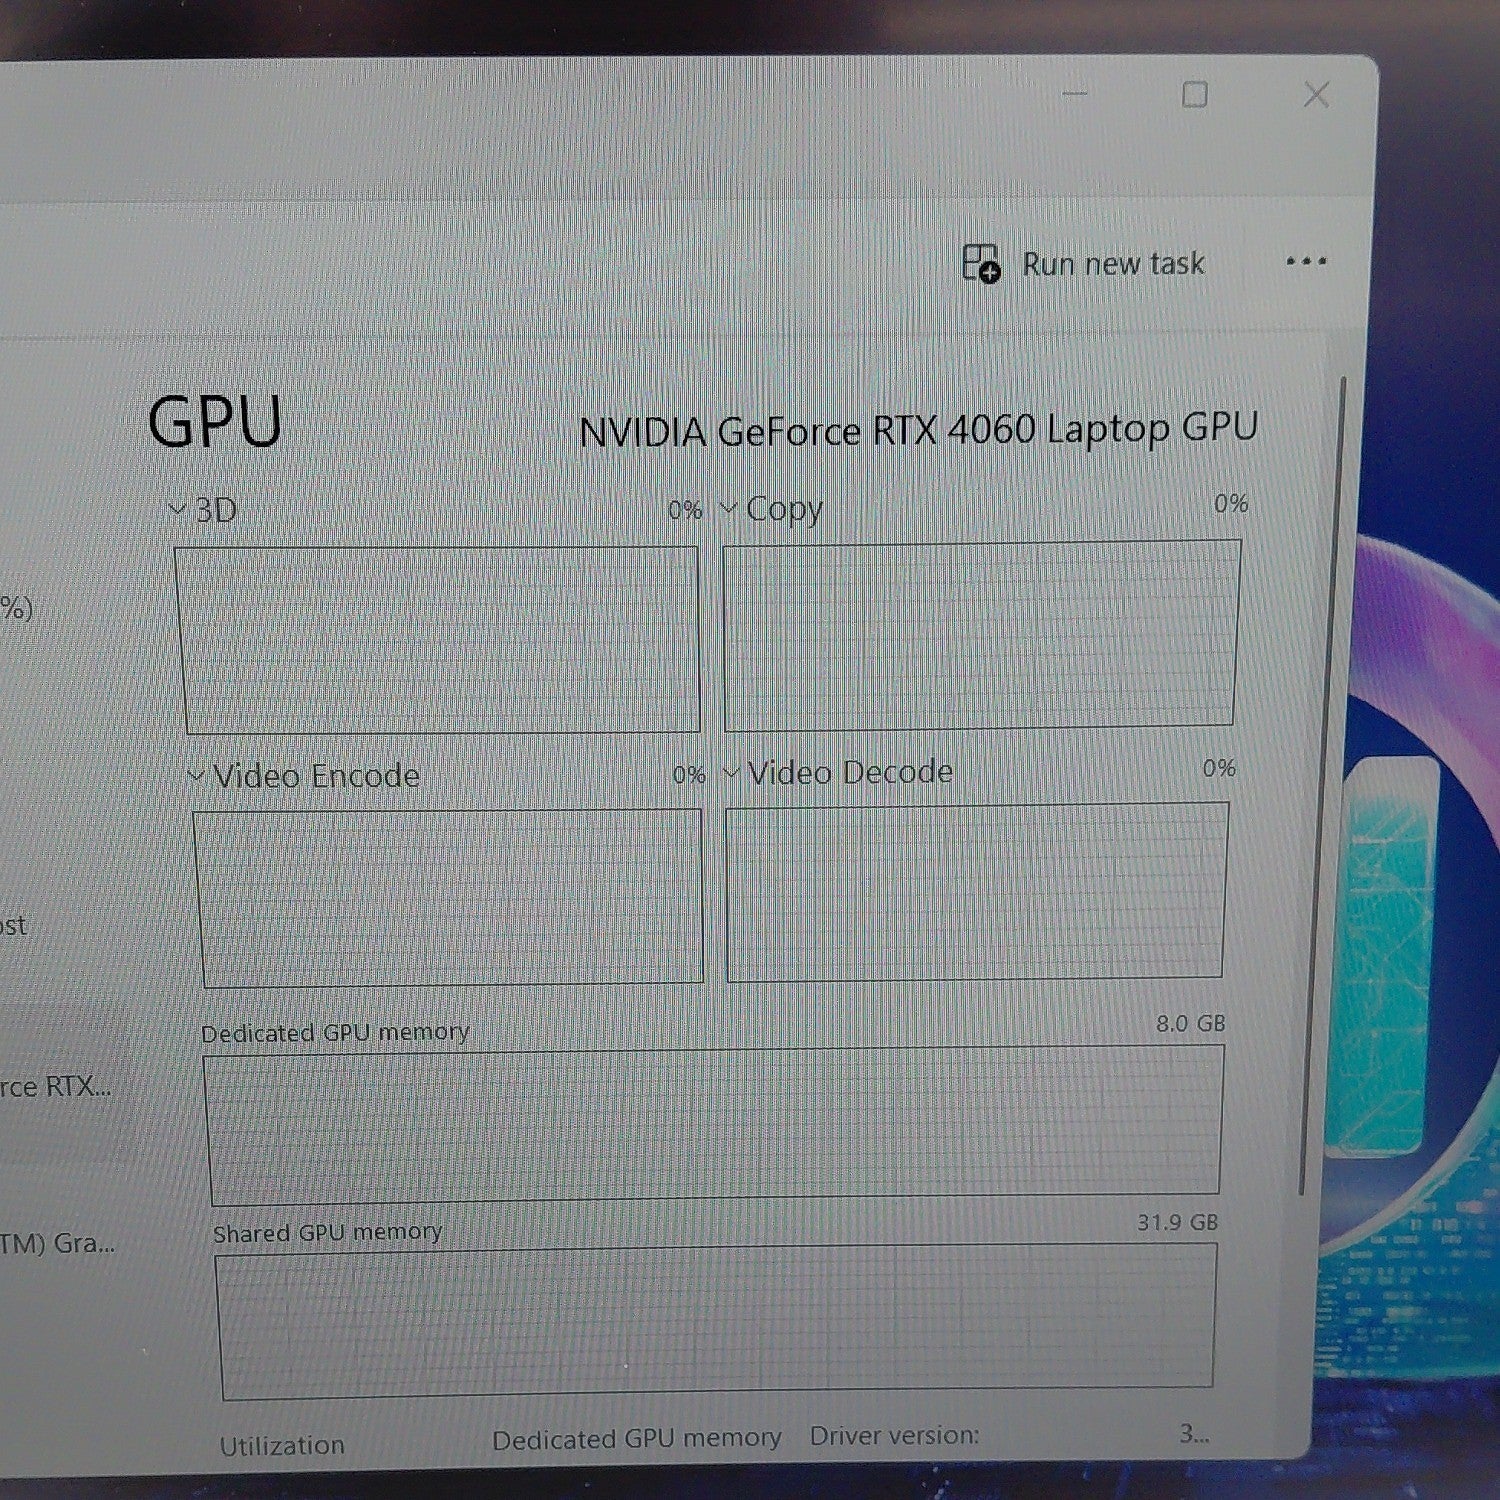Click the Shared GPU memory label

click(x=327, y=1233)
